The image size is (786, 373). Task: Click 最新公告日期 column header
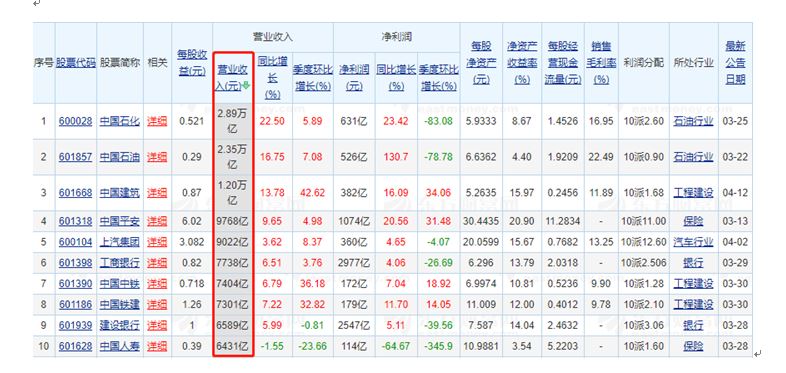[x=735, y=63]
